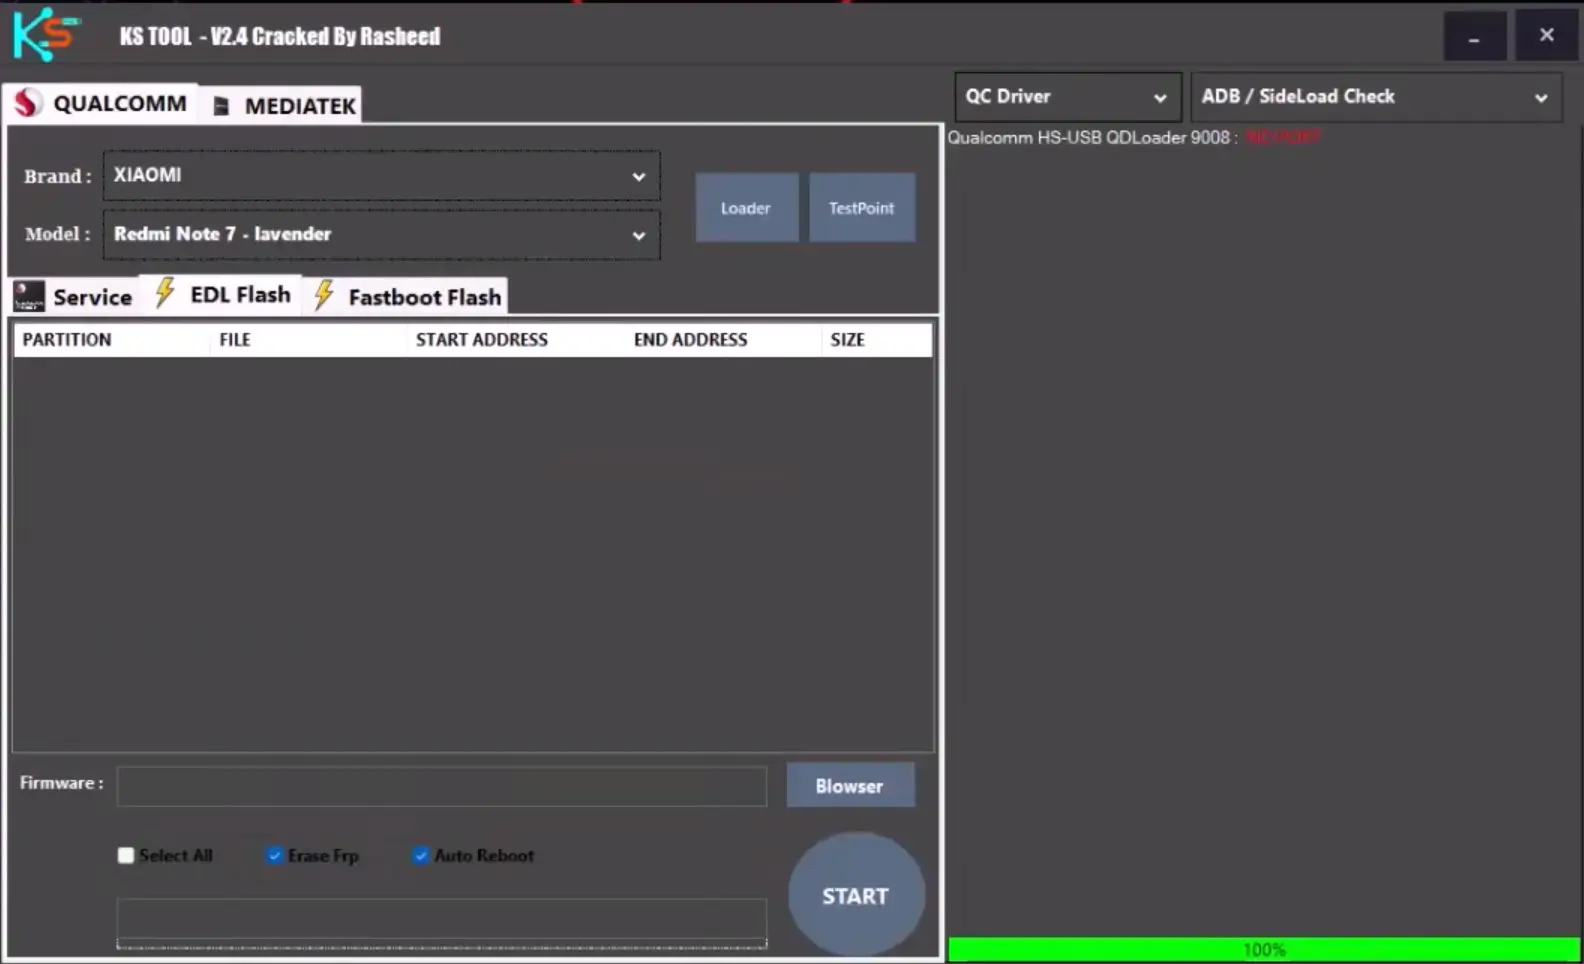Open the Fastboot Flash tab
Image resolution: width=1584 pixels, height=964 pixels.
[406, 296]
